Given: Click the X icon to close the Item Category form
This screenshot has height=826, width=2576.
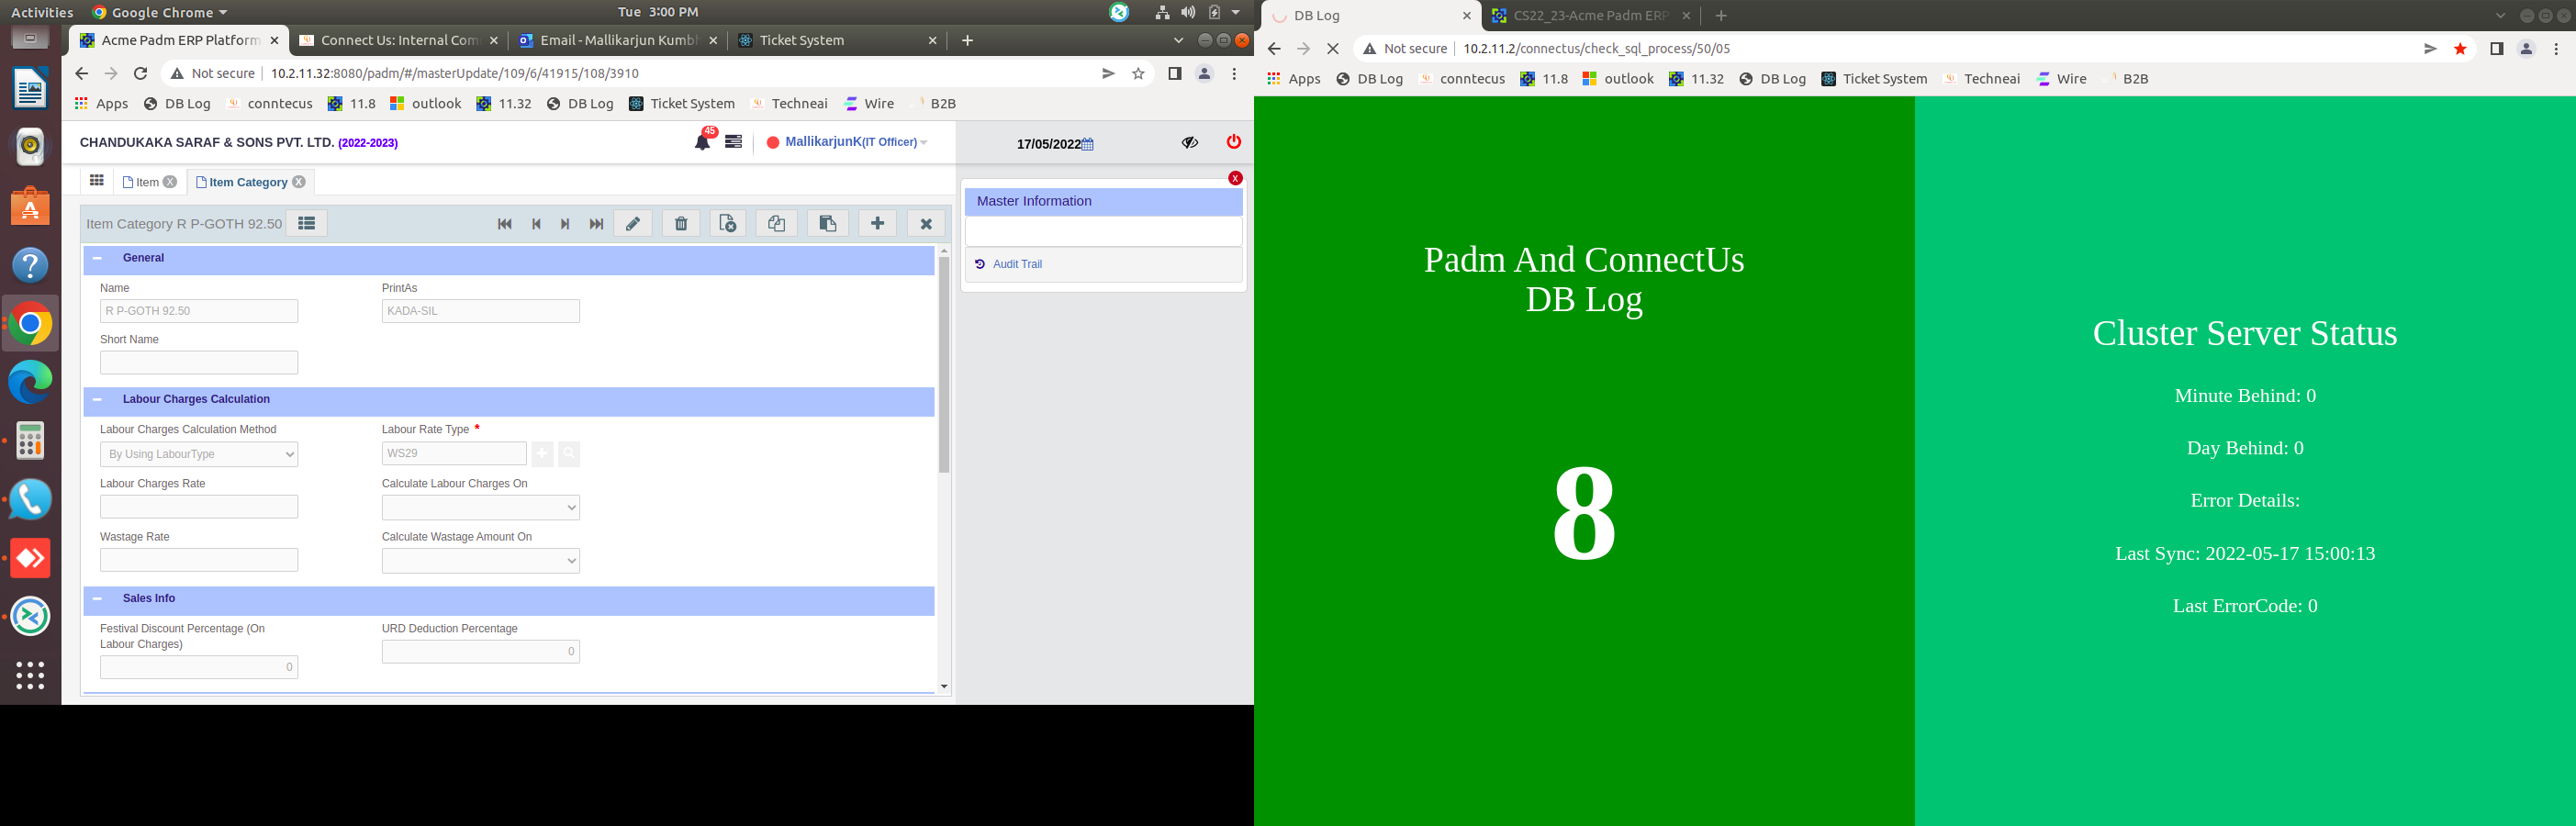Looking at the screenshot, I should (926, 224).
